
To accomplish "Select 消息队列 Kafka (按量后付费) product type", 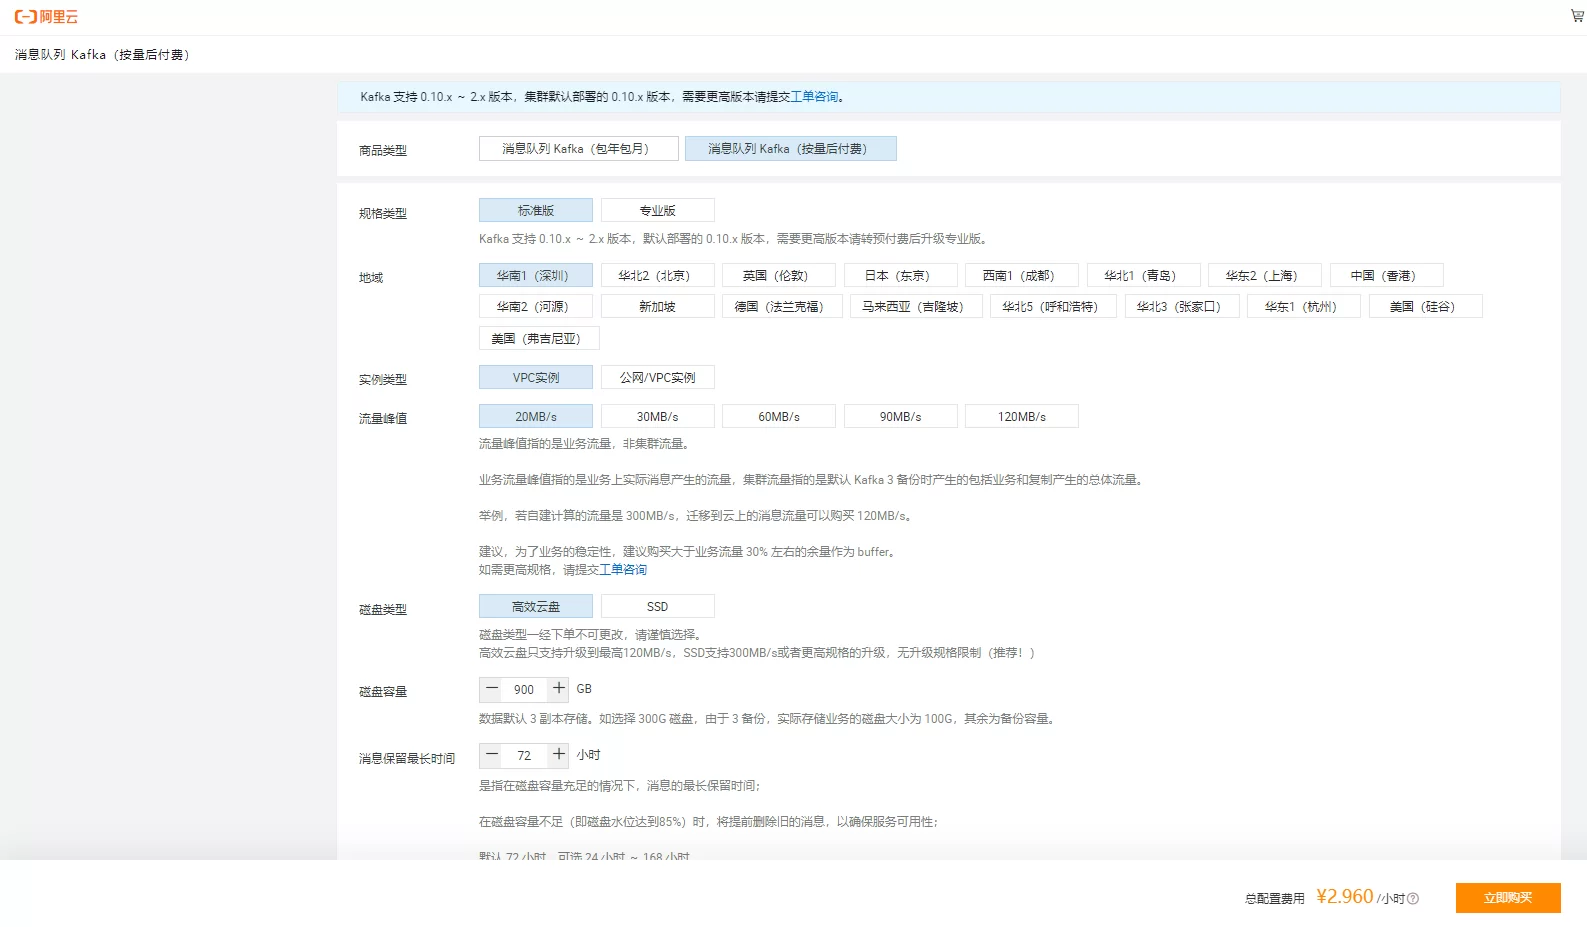I will click(790, 149).
